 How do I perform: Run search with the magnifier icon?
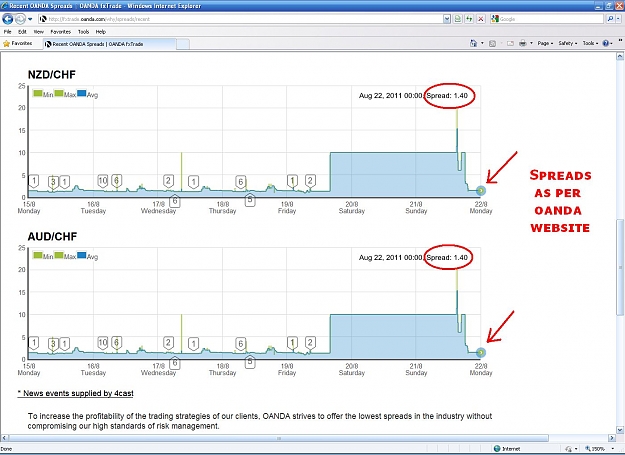click(x=610, y=19)
